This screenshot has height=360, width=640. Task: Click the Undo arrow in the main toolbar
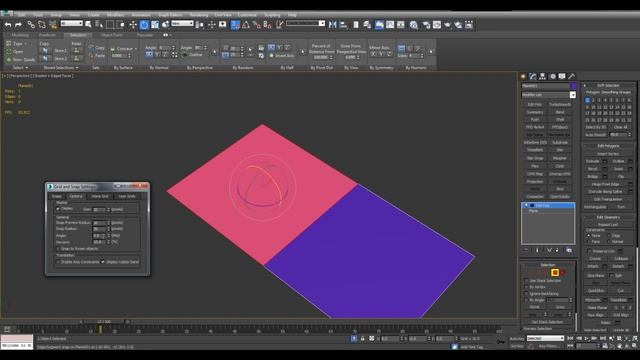[8, 25]
